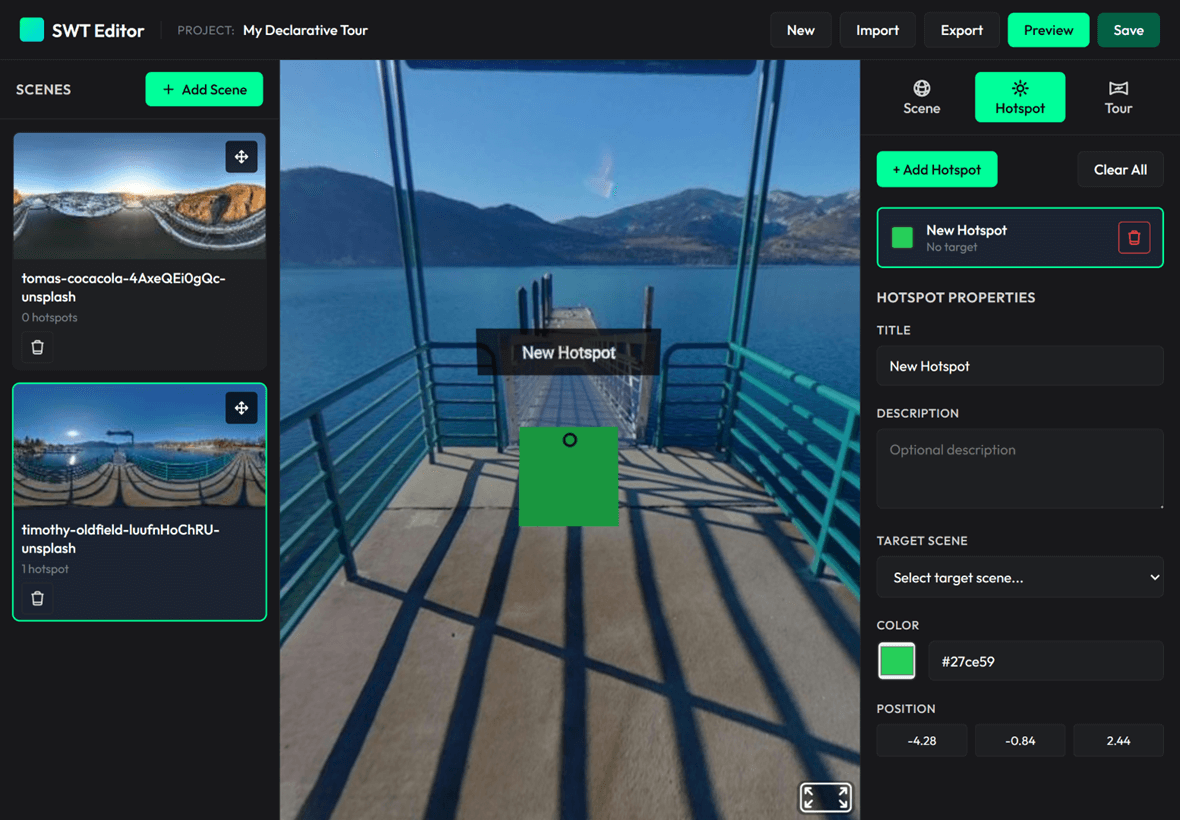Click the green square icon in hotspot list
The height and width of the screenshot is (820, 1180).
[x=902, y=238]
